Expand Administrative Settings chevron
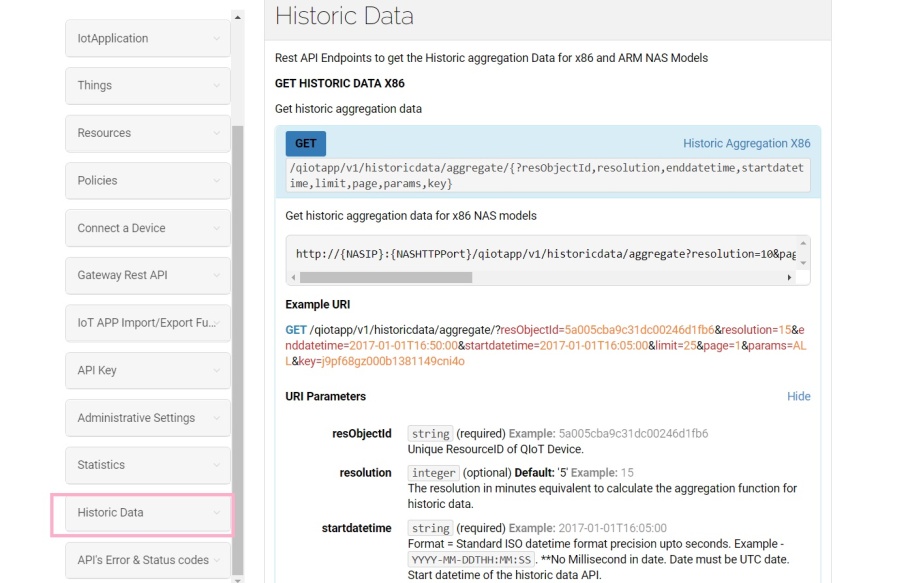Screen dimensions: 908x583 [216, 418]
